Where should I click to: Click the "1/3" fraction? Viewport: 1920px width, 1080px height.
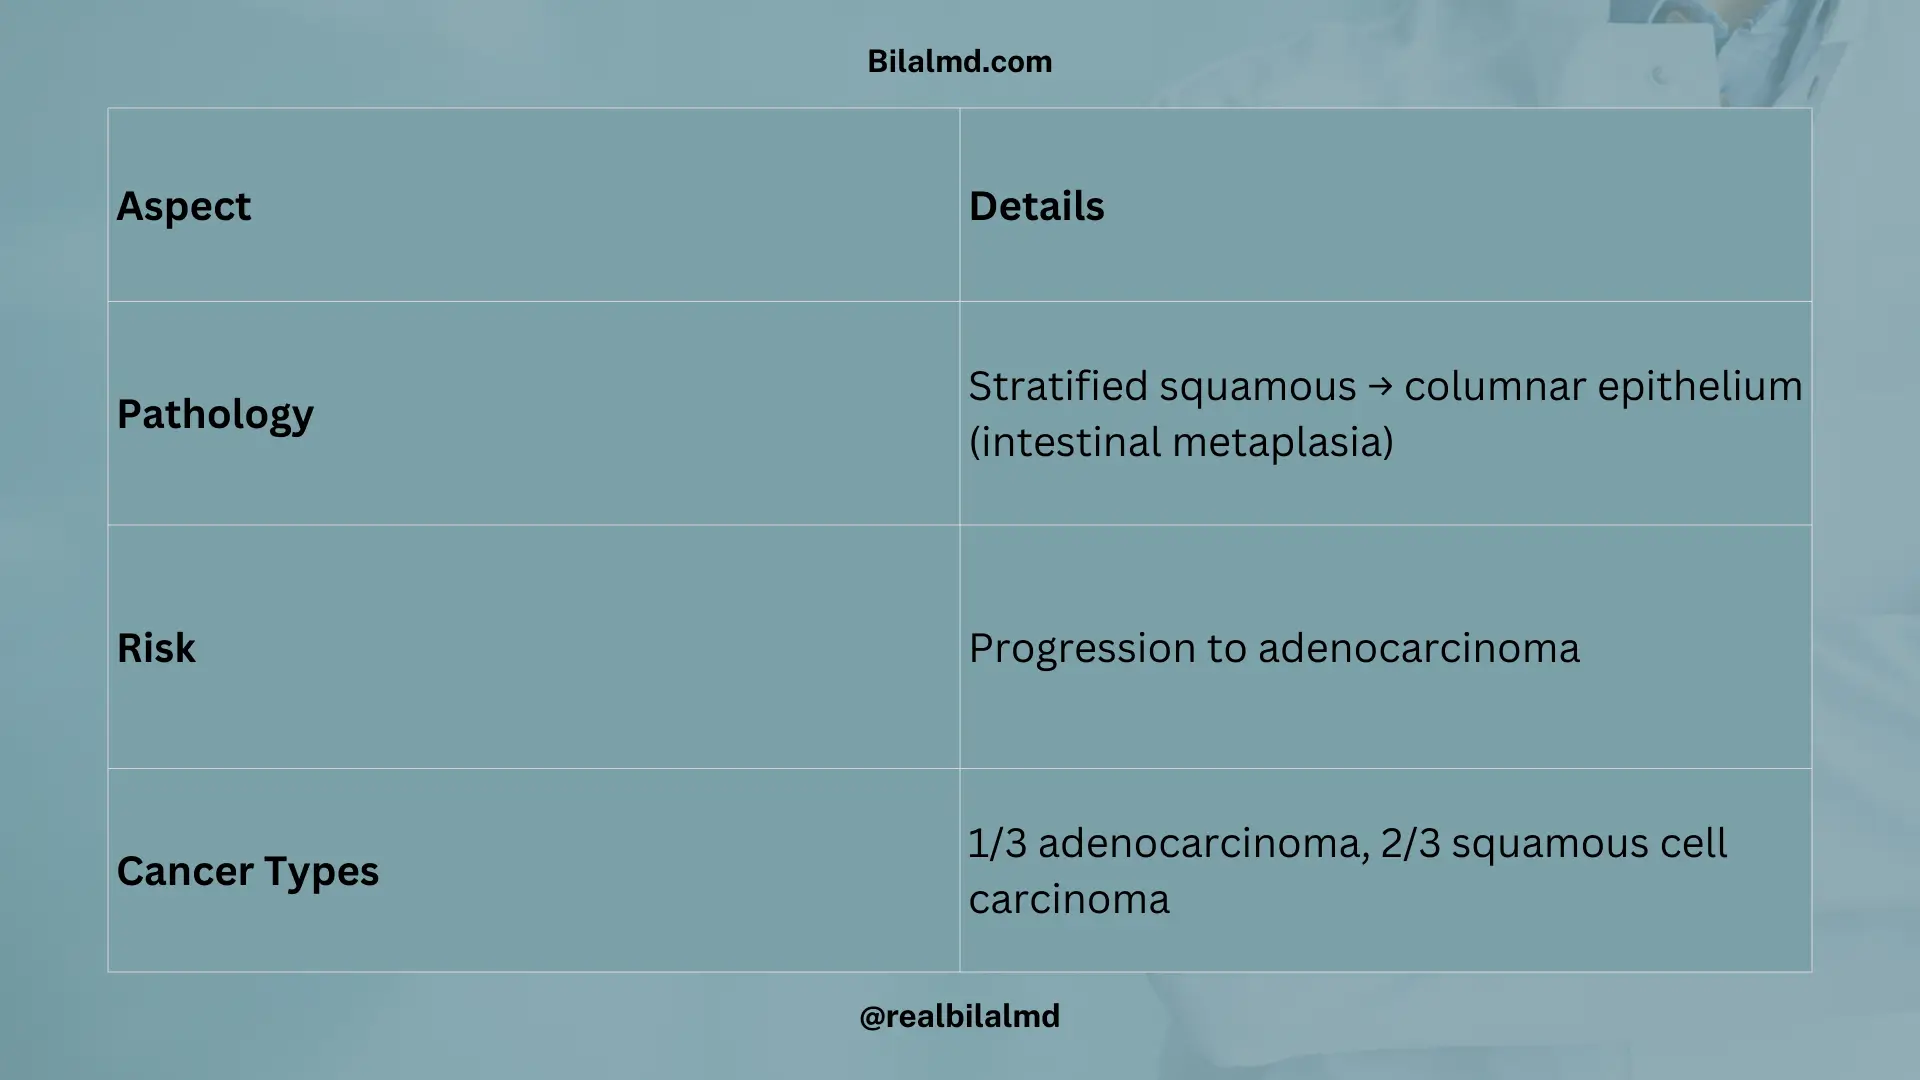coord(997,844)
